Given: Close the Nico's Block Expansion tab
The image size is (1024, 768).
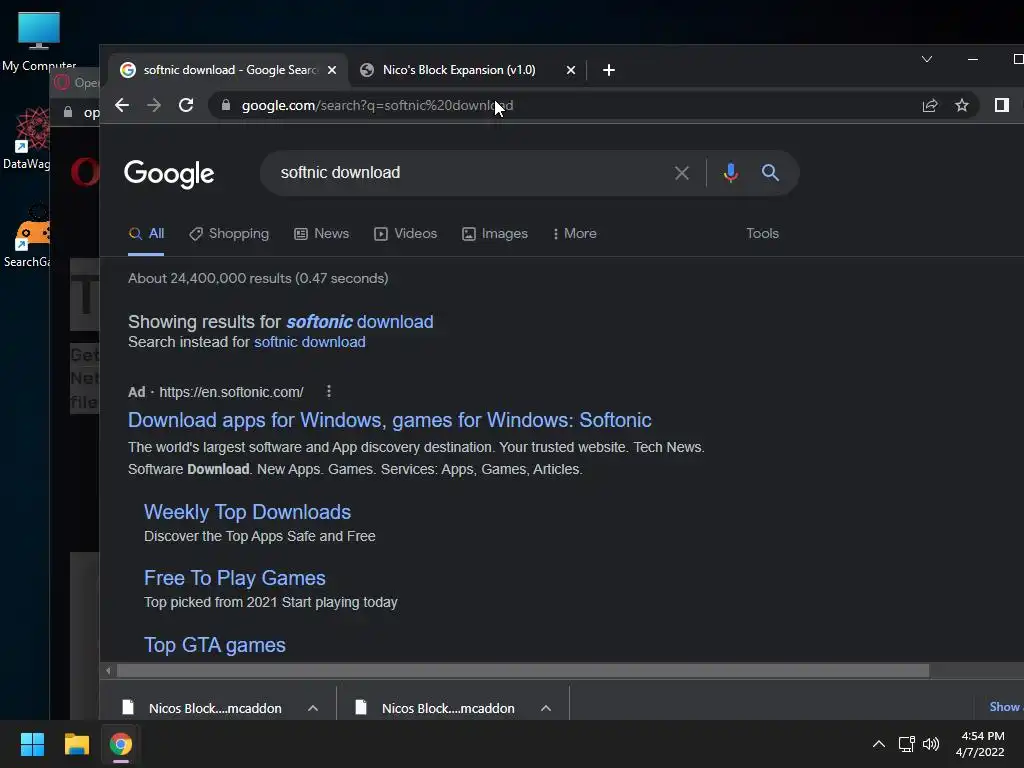Looking at the screenshot, I should point(571,70).
